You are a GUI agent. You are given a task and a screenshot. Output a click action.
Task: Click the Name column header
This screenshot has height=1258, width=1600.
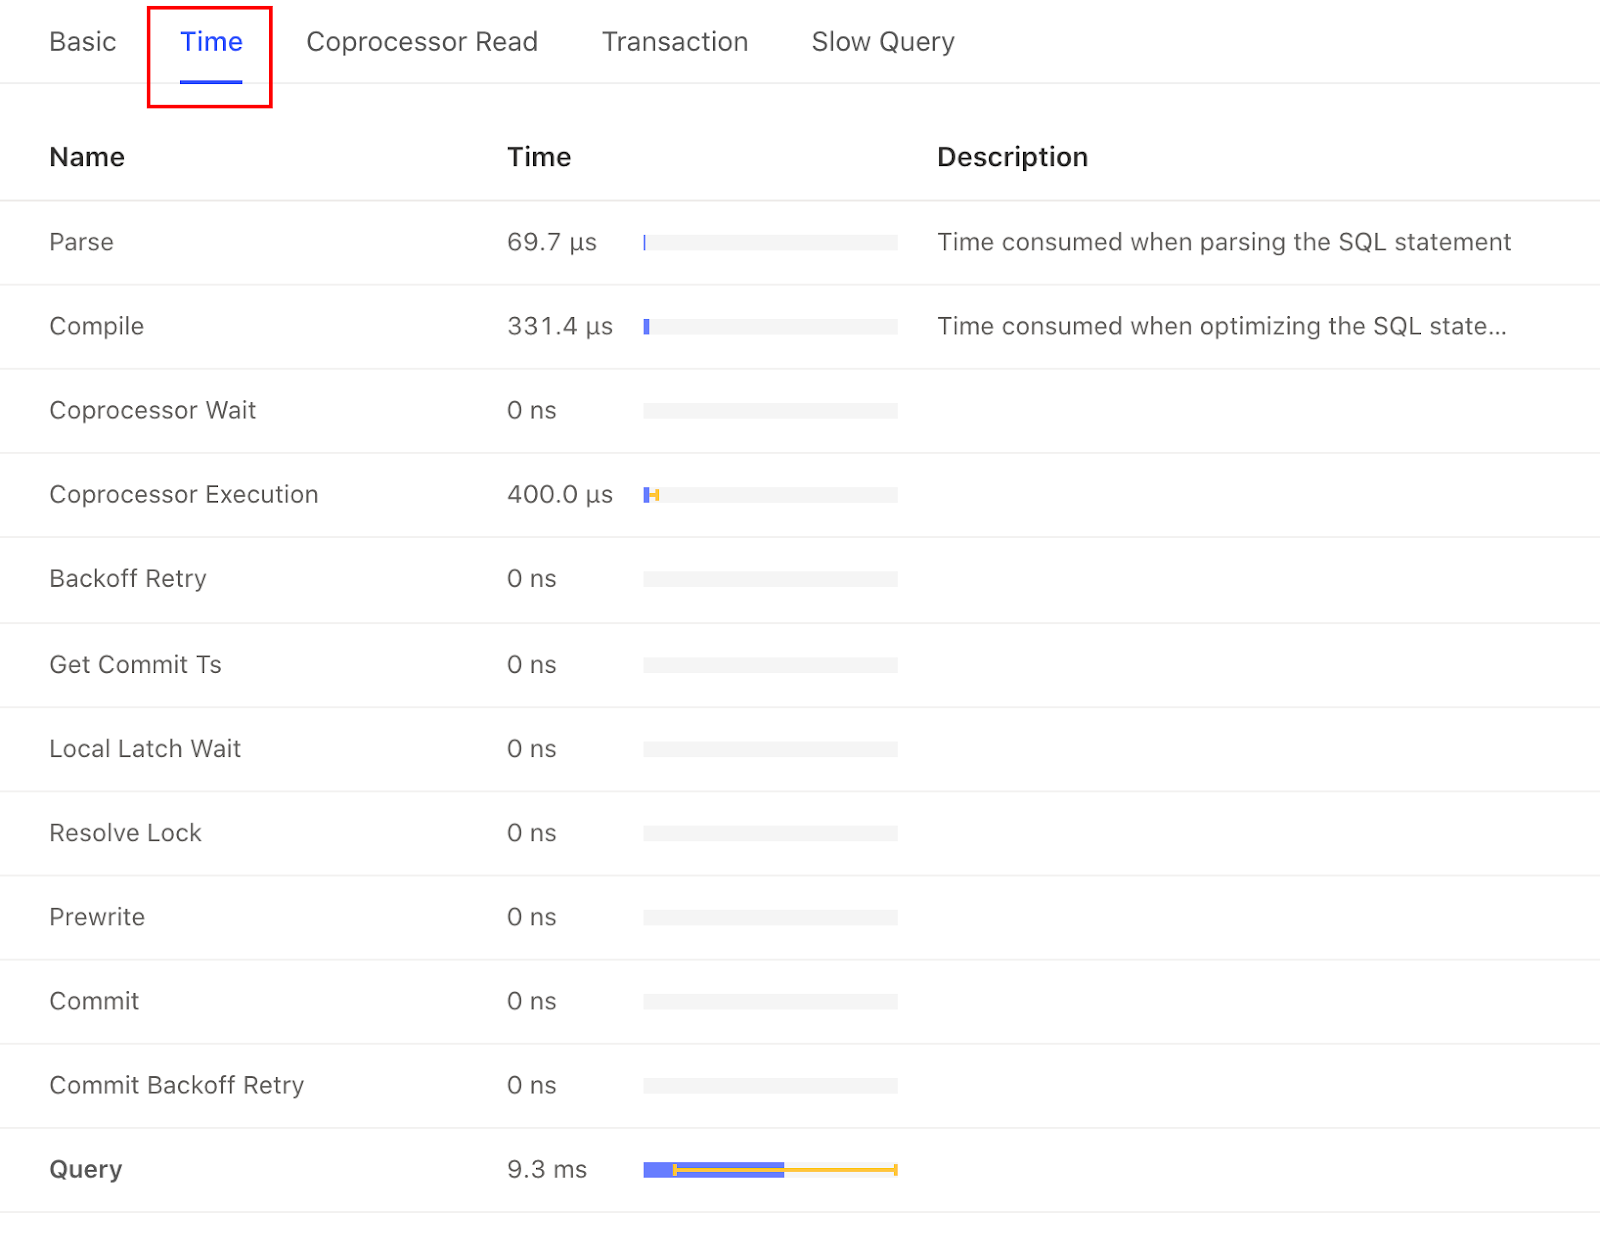(87, 157)
